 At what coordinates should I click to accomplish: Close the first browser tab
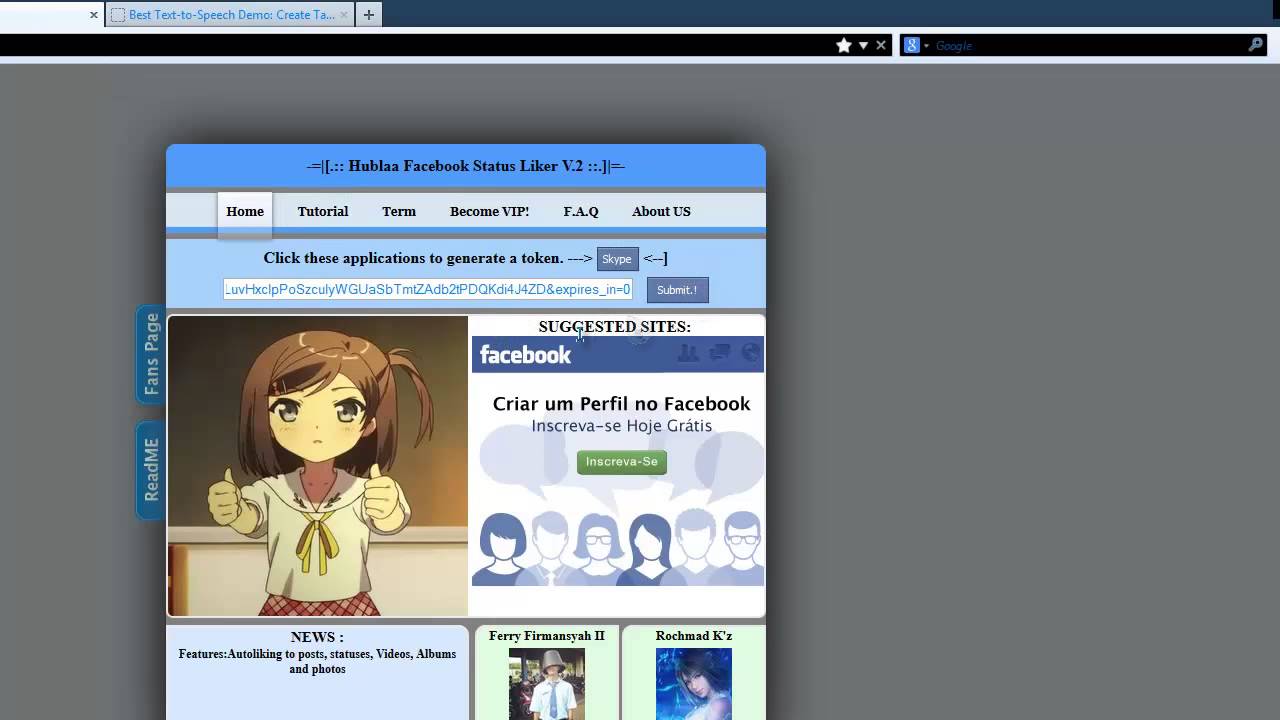pos(94,15)
